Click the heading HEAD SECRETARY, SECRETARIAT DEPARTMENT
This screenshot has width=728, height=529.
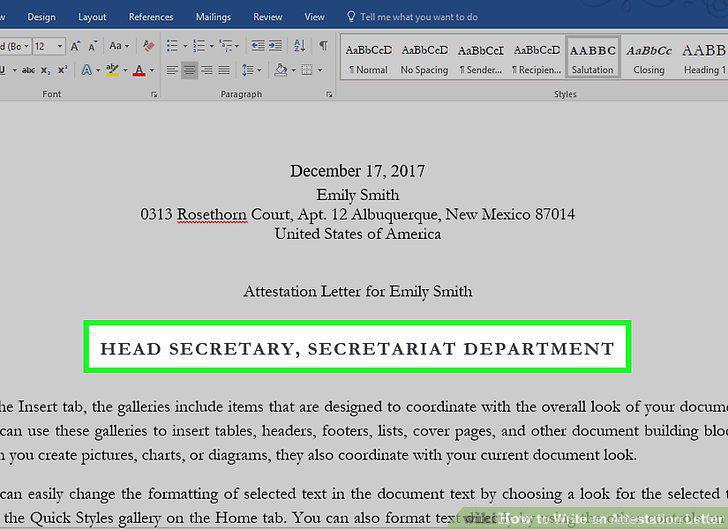click(358, 348)
